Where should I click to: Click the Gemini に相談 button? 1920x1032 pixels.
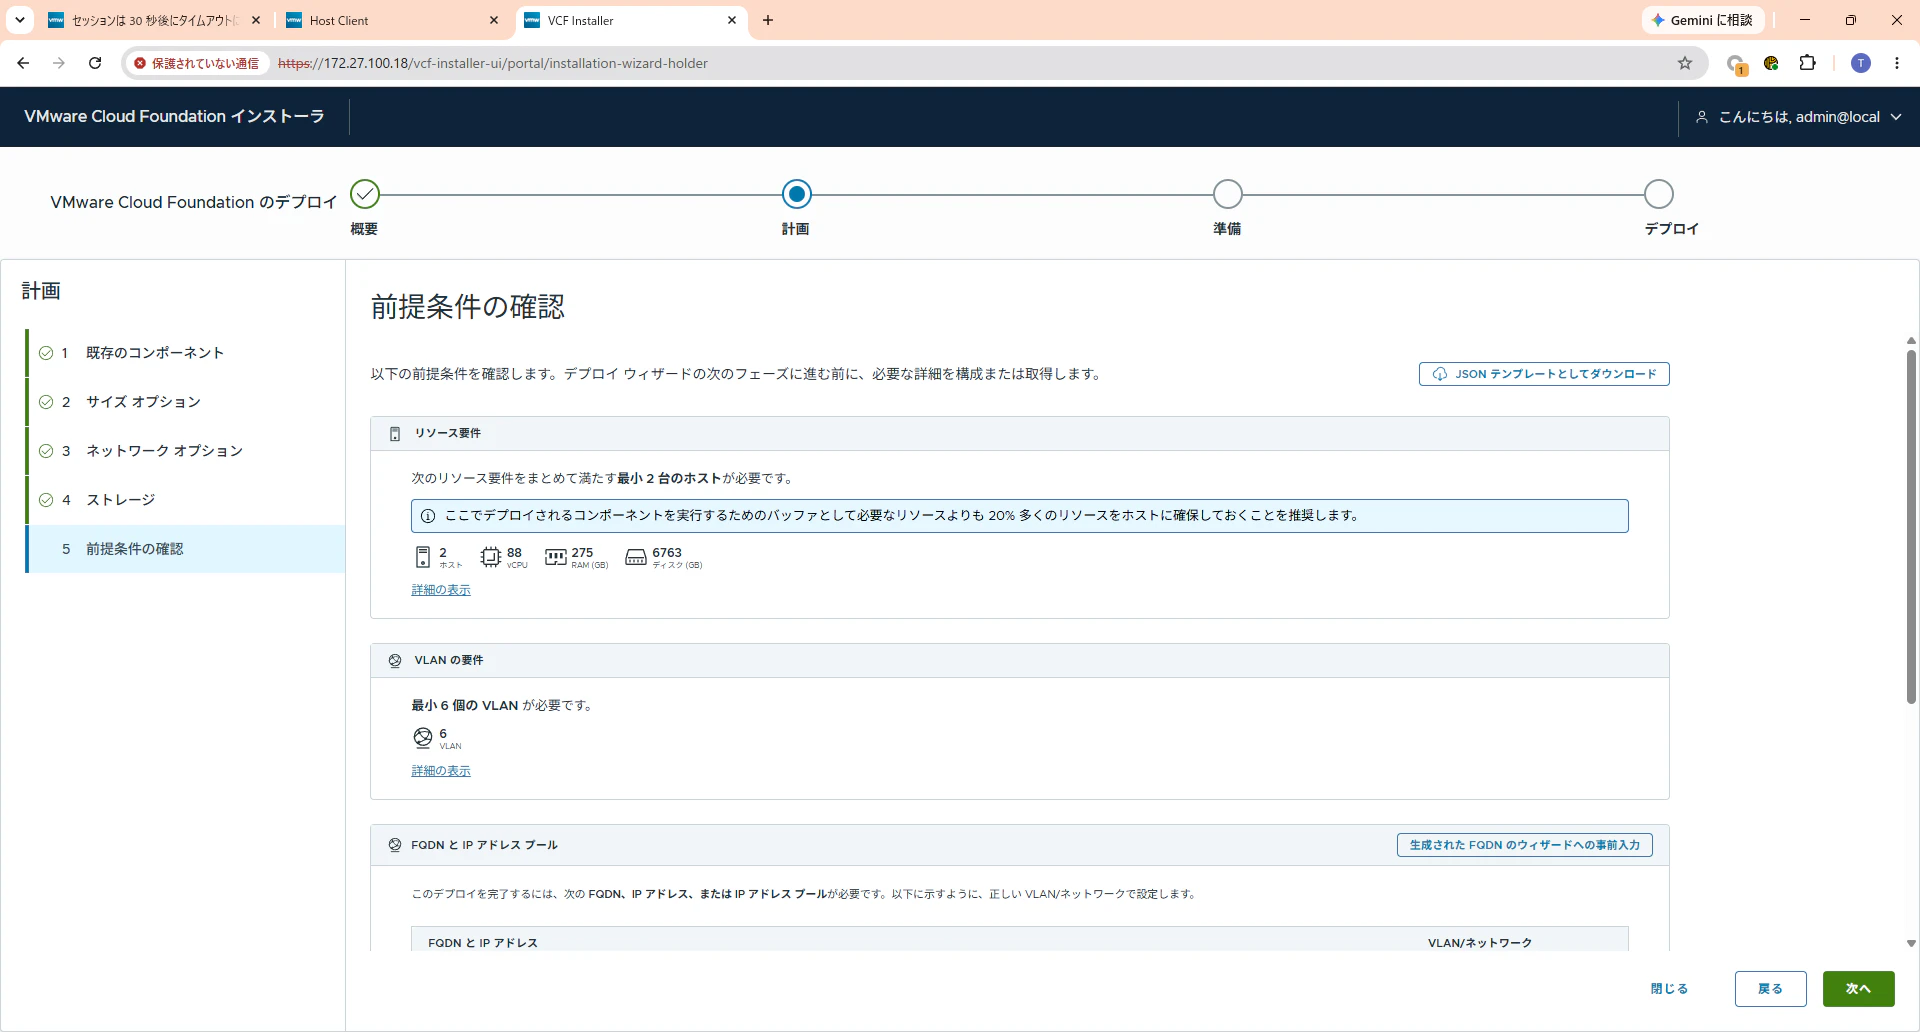1703,20
